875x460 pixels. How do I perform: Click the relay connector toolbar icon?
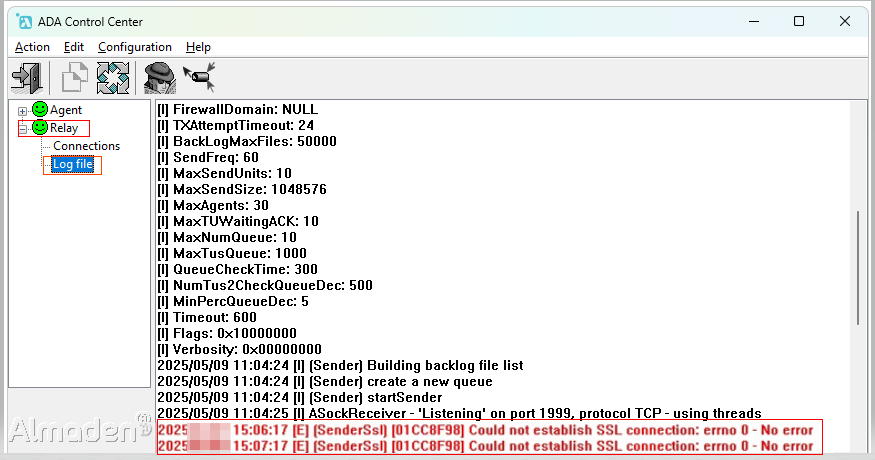199,76
